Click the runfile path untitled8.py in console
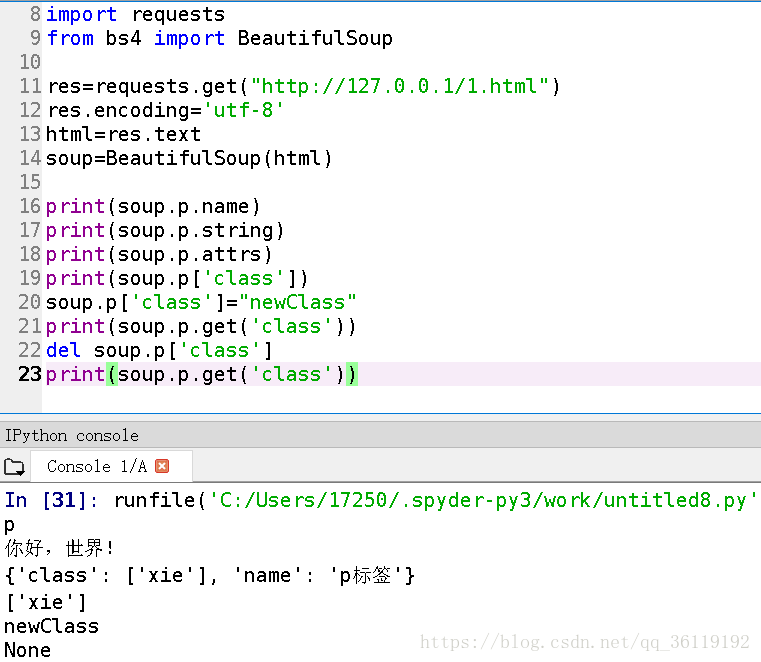Image resolution: width=761 pixels, height=662 pixels. [483, 500]
